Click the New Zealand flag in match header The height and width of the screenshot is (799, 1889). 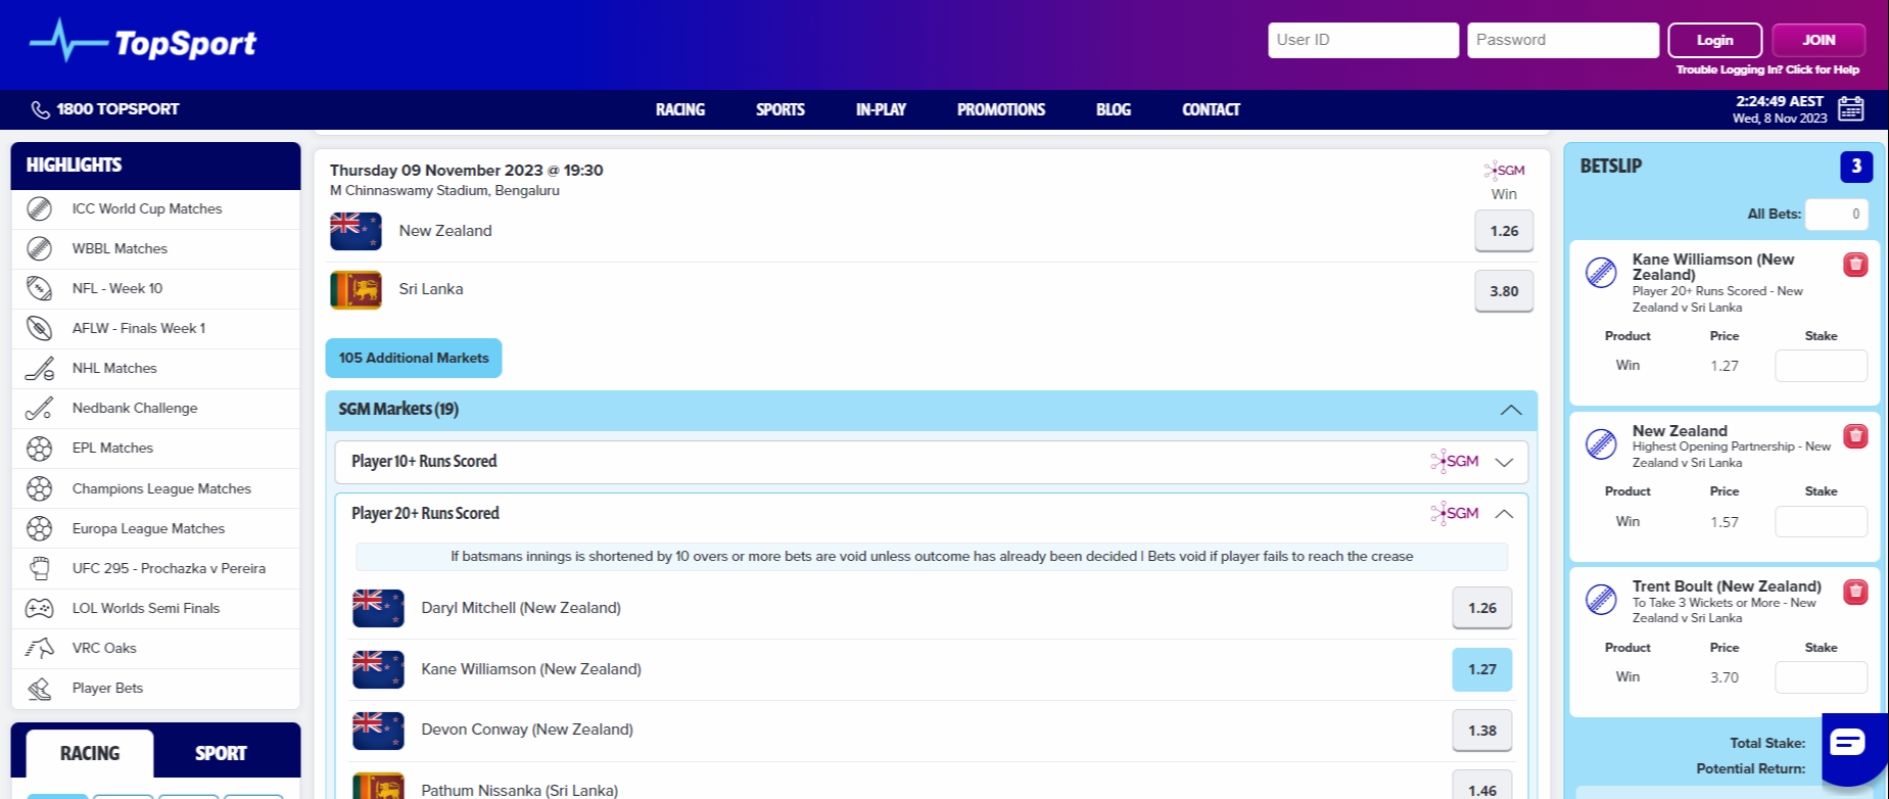[356, 231]
